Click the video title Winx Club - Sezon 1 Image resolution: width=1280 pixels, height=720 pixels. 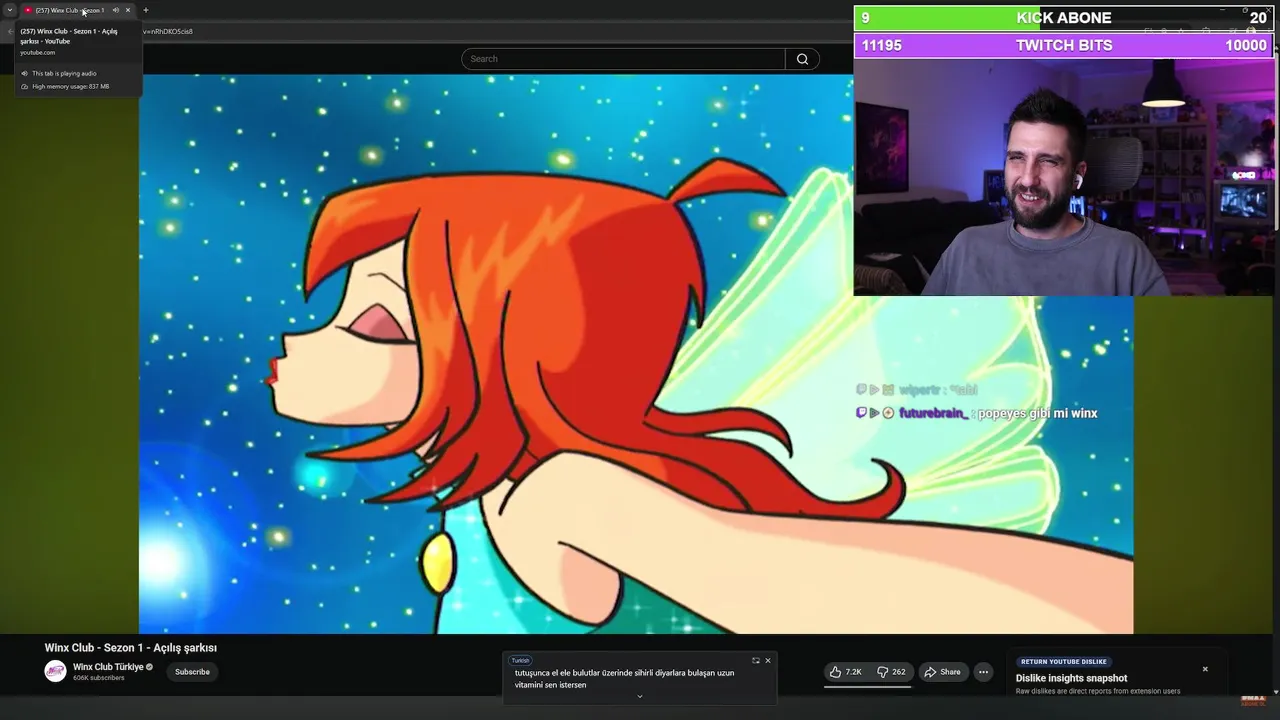[x=130, y=648]
